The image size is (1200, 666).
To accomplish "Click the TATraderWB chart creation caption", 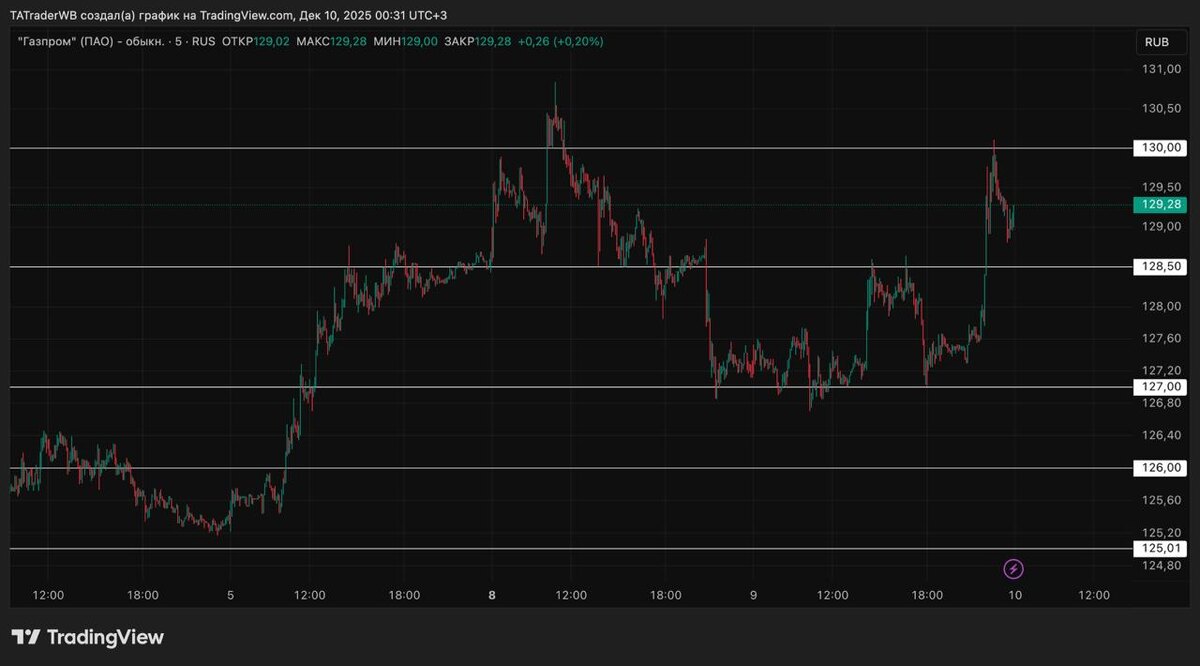I will 228,15.
